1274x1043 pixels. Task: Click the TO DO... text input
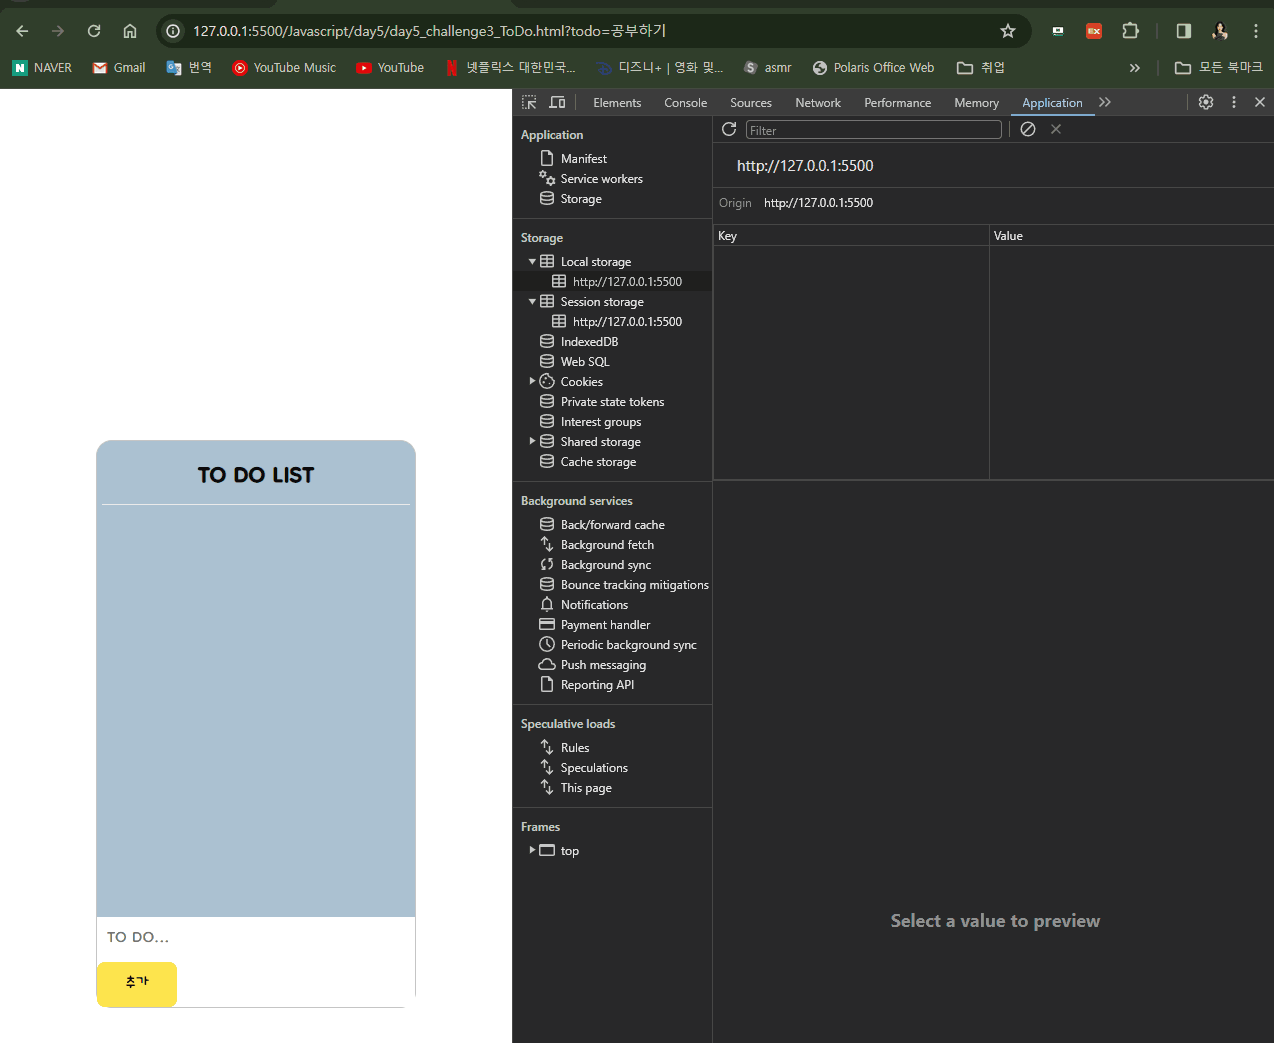[x=256, y=938]
